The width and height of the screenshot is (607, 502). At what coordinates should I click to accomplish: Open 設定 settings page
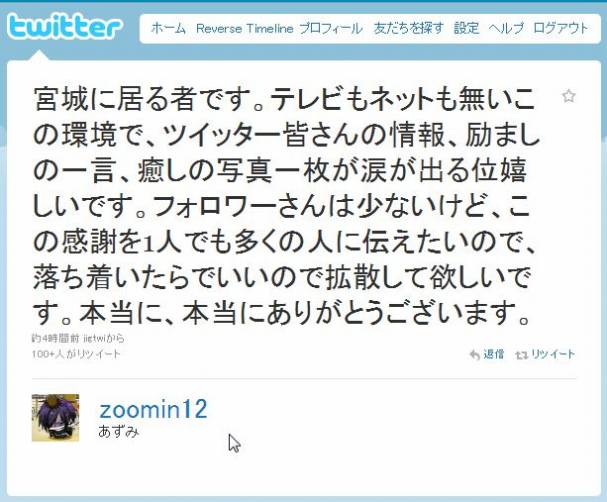pos(466,28)
